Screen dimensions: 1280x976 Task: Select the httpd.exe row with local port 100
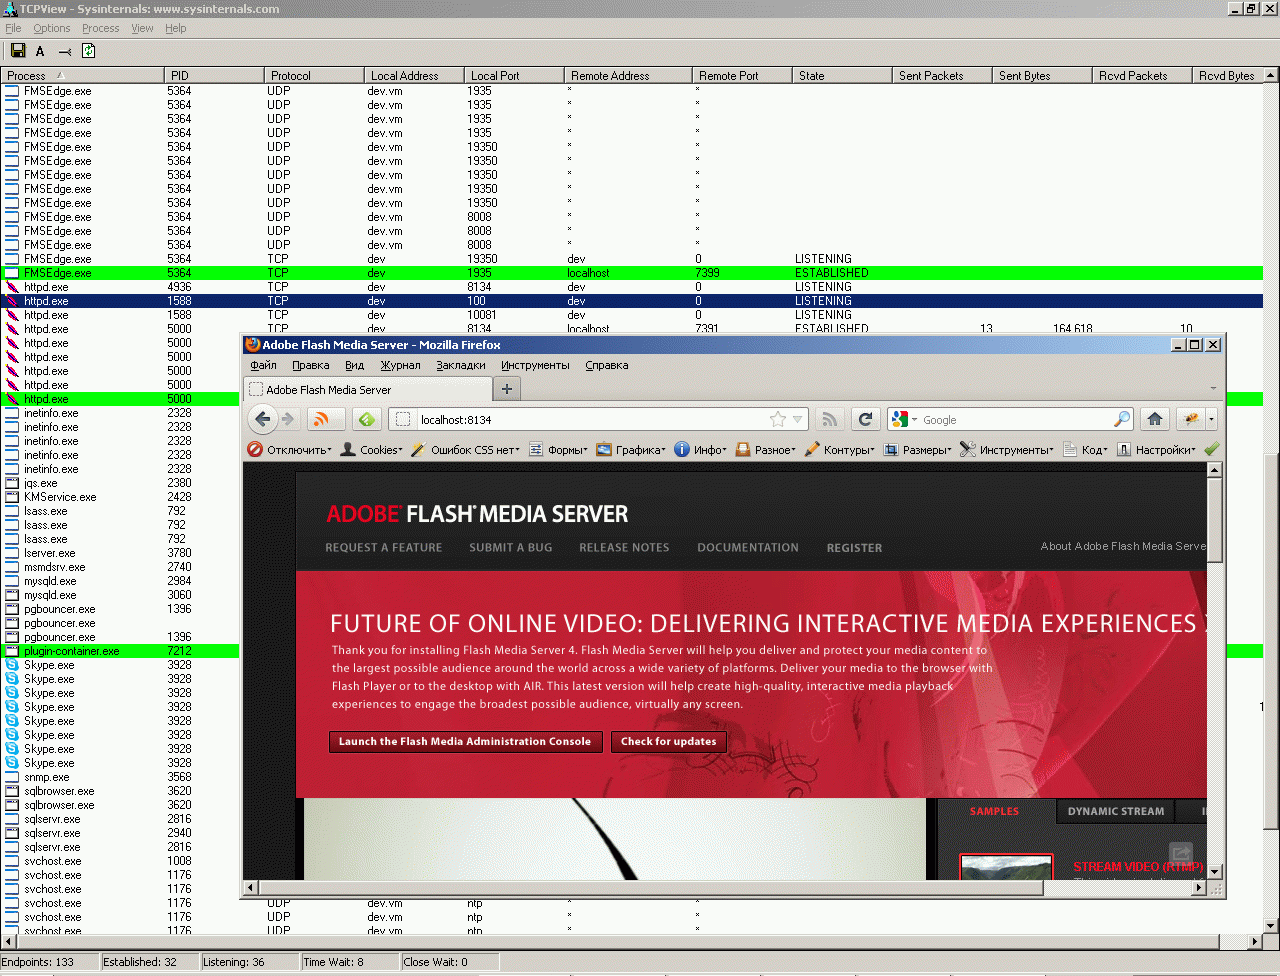[632, 301]
